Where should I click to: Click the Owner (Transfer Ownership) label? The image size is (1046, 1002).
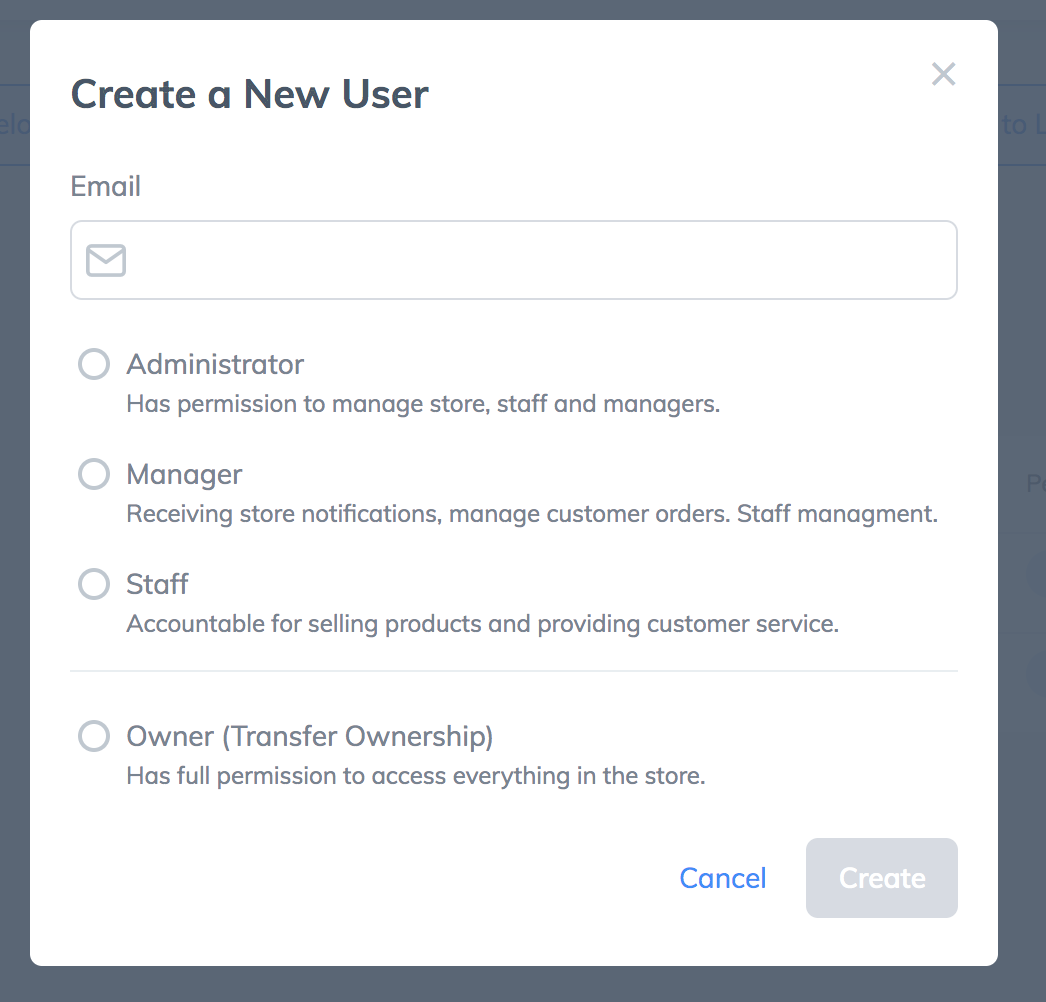tap(310, 736)
